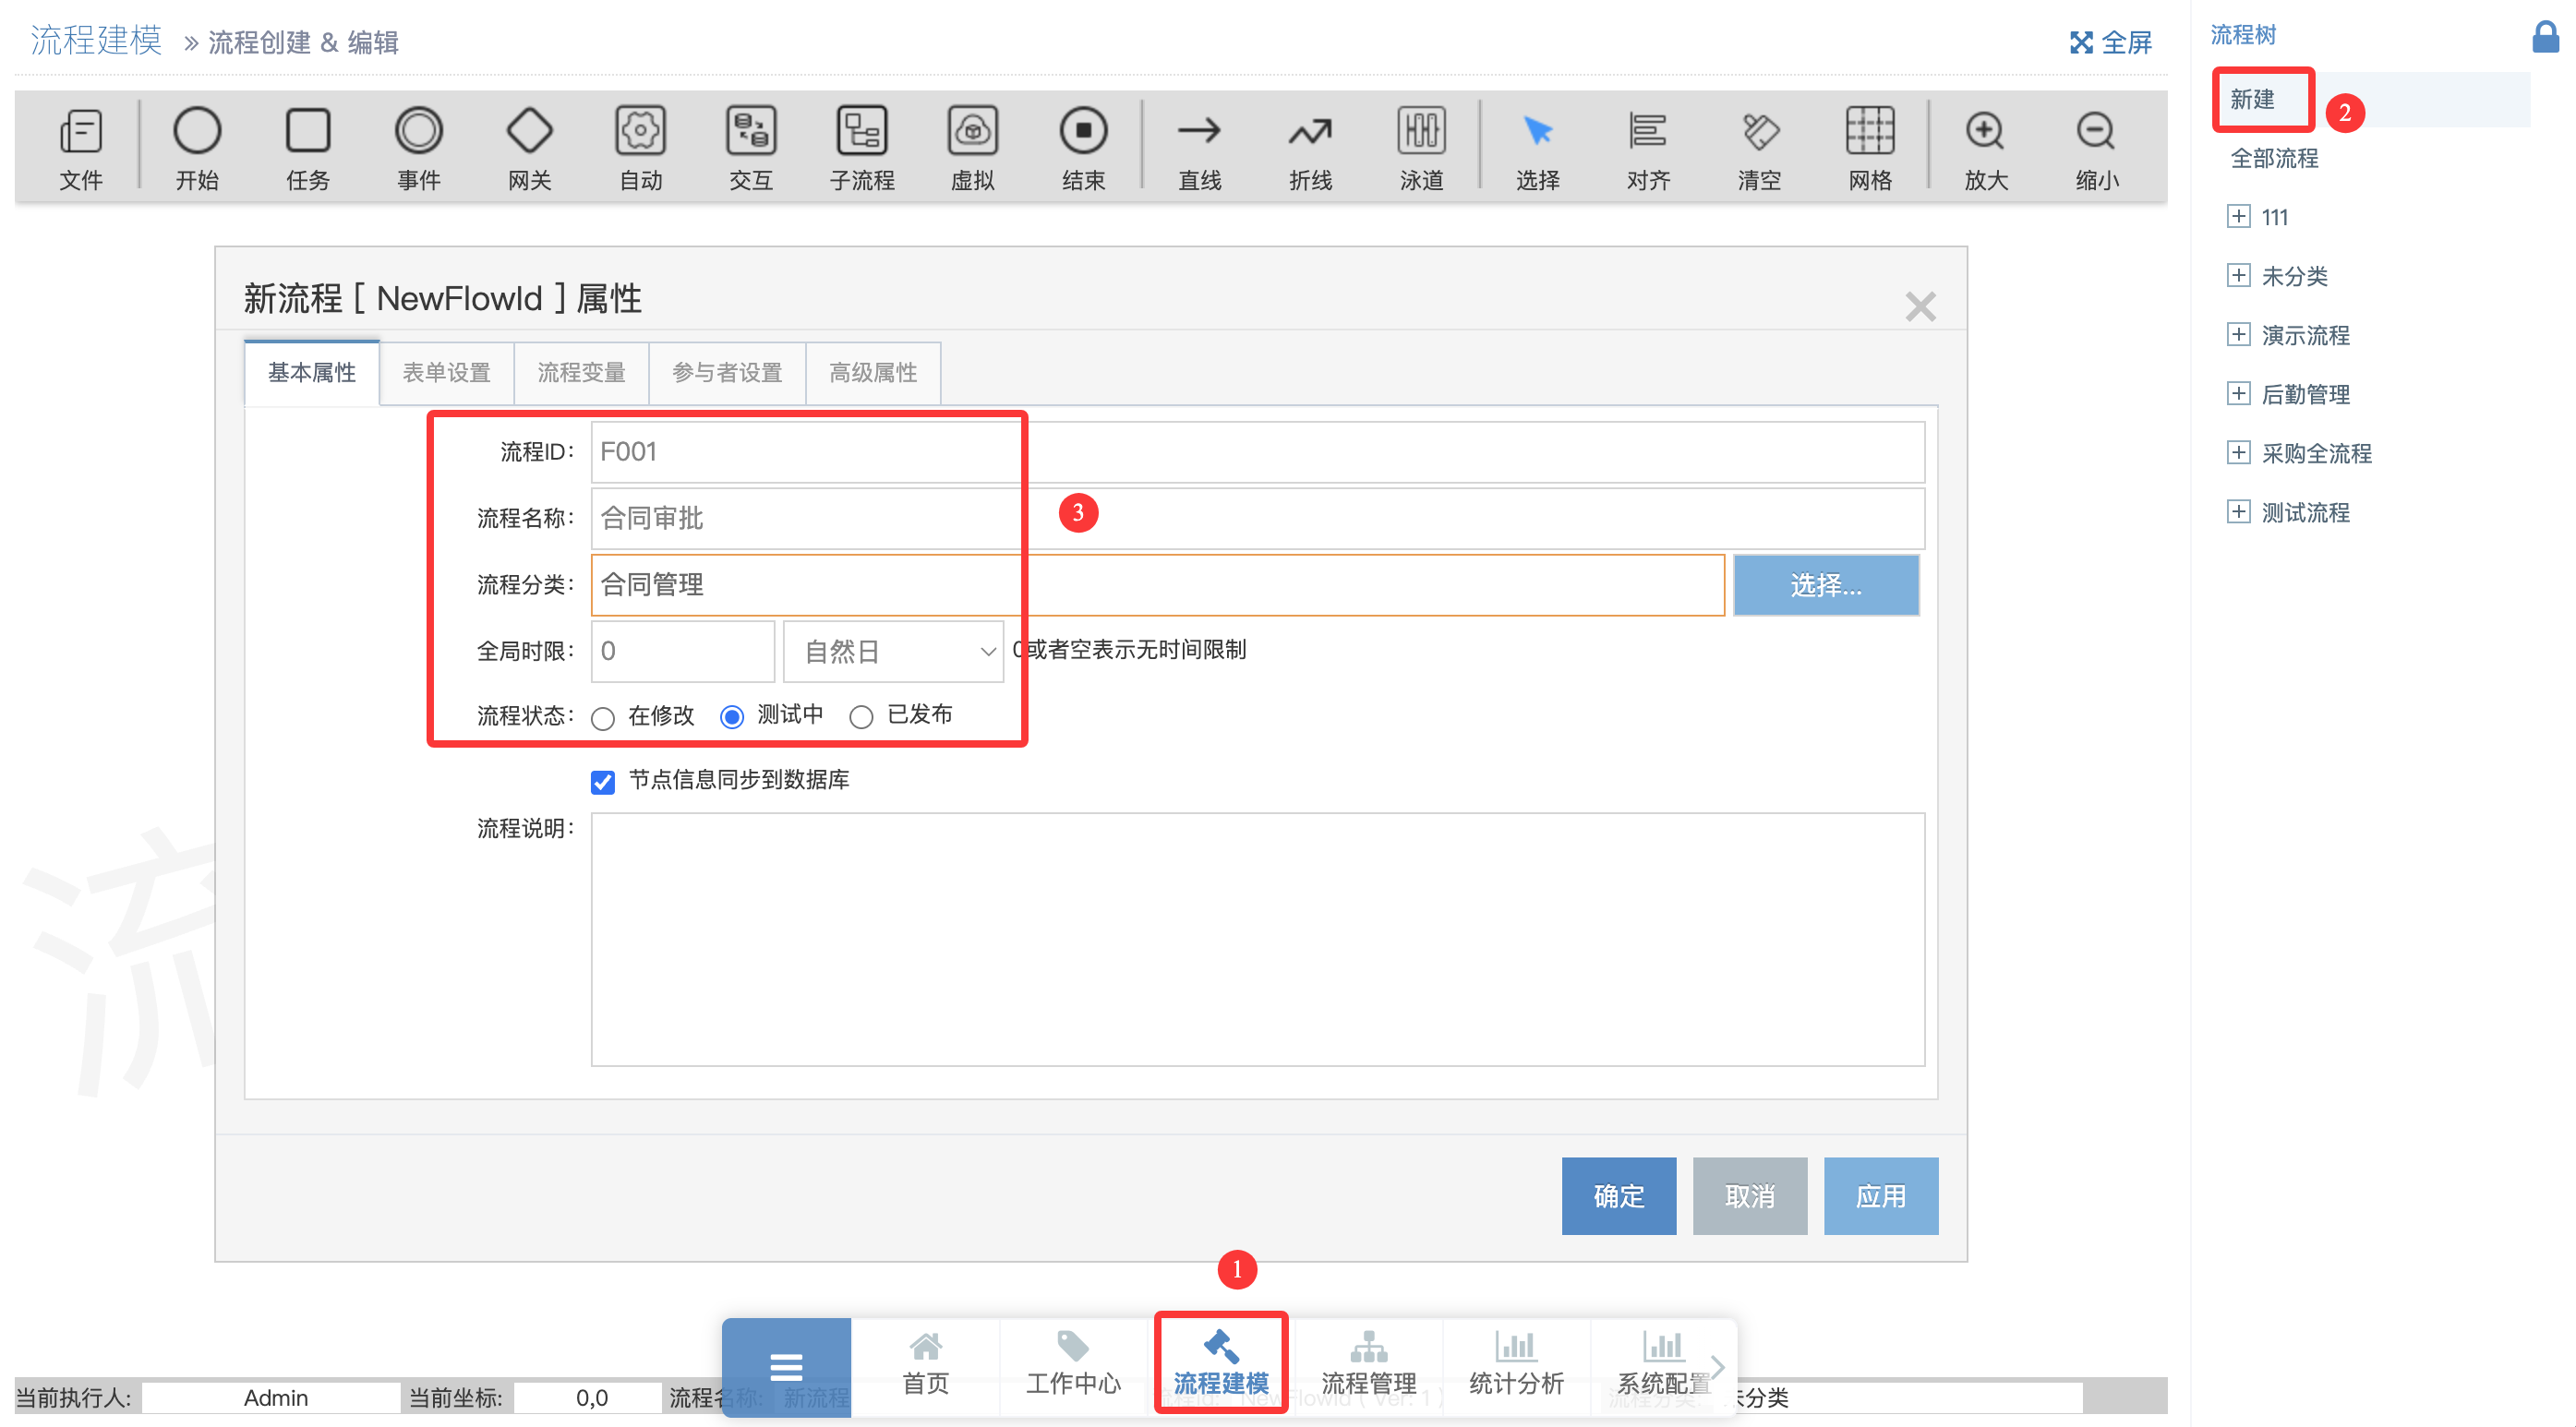
Task: Click the 取消 cancel button
Action: (x=1750, y=1195)
